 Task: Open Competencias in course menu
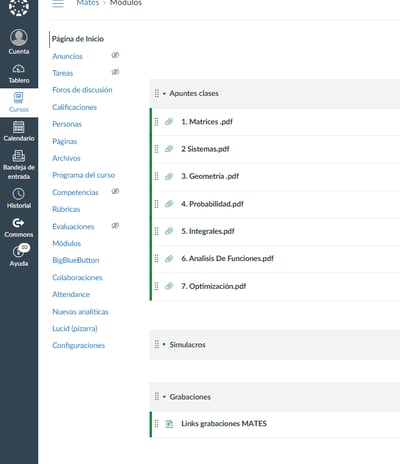pos(75,192)
